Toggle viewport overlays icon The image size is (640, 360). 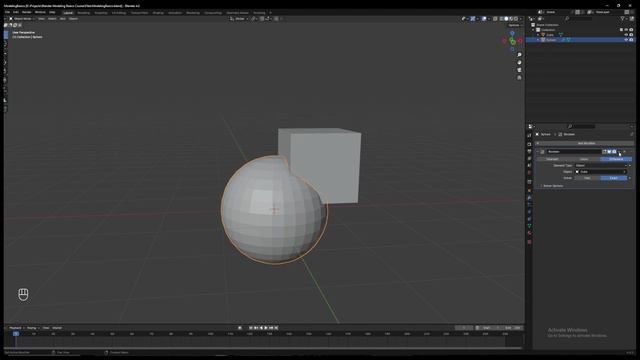click(484, 19)
